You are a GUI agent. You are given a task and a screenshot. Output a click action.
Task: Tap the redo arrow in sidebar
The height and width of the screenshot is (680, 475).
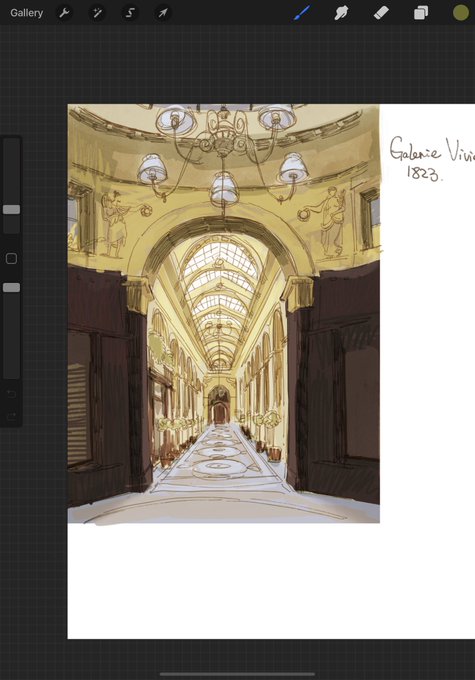coord(11,417)
